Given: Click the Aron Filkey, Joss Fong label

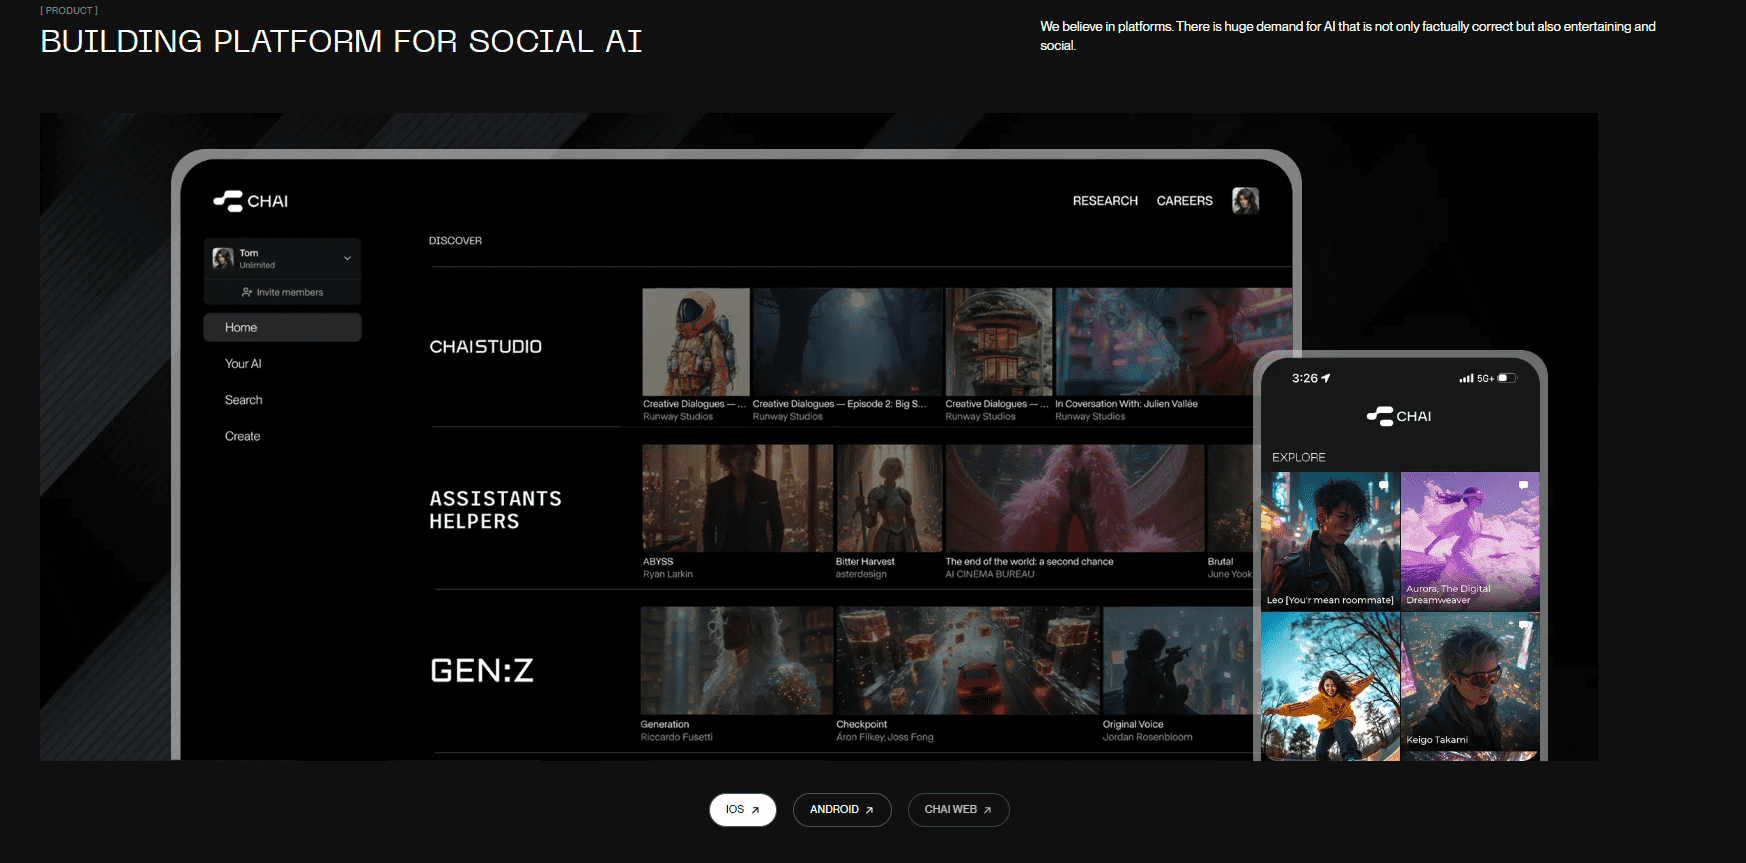Looking at the screenshot, I should 885,738.
